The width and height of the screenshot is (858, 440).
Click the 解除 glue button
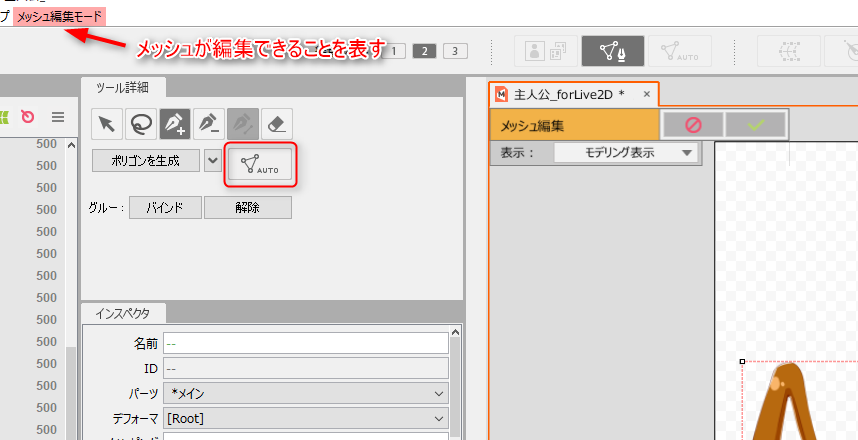point(248,208)
